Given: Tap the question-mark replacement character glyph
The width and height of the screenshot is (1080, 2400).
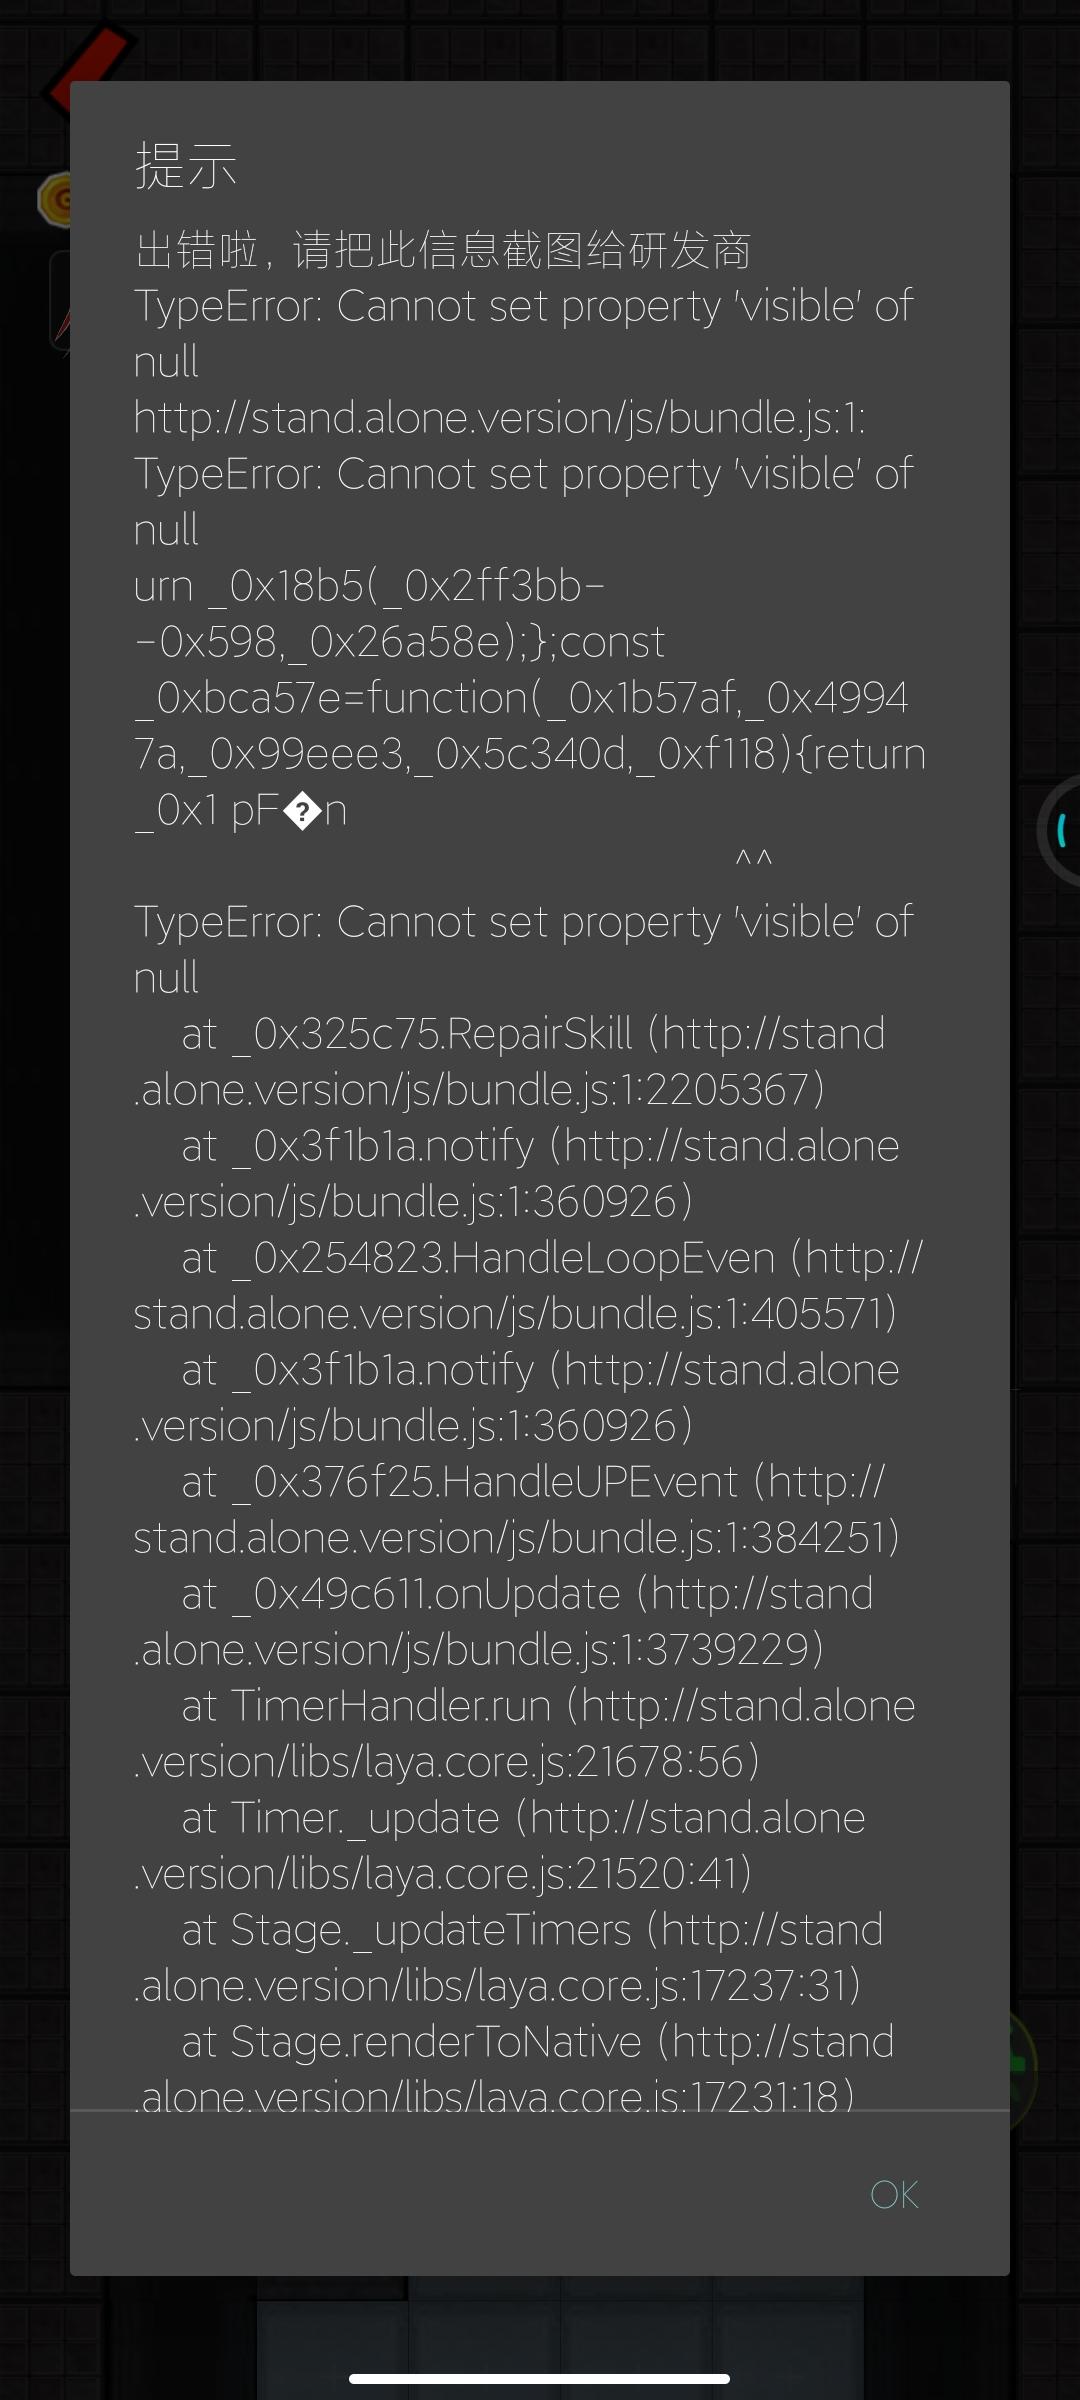Looking at the screenshot, I should (301, 811).
